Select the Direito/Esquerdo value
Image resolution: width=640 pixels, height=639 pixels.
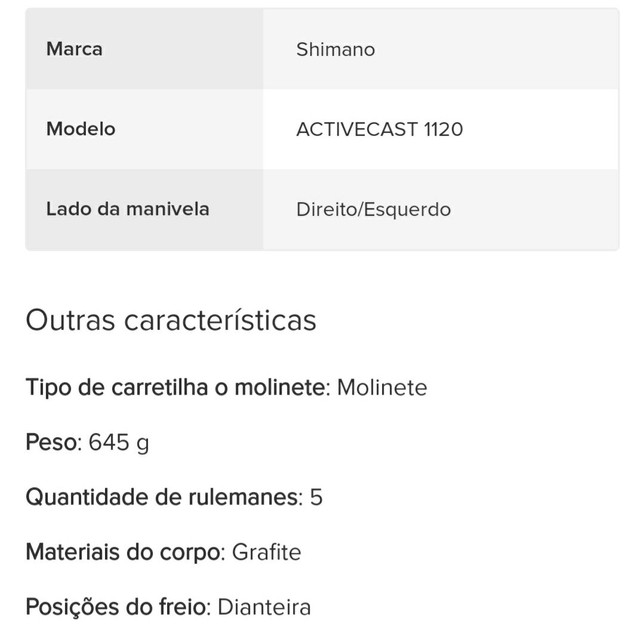[x=373, y=210]
